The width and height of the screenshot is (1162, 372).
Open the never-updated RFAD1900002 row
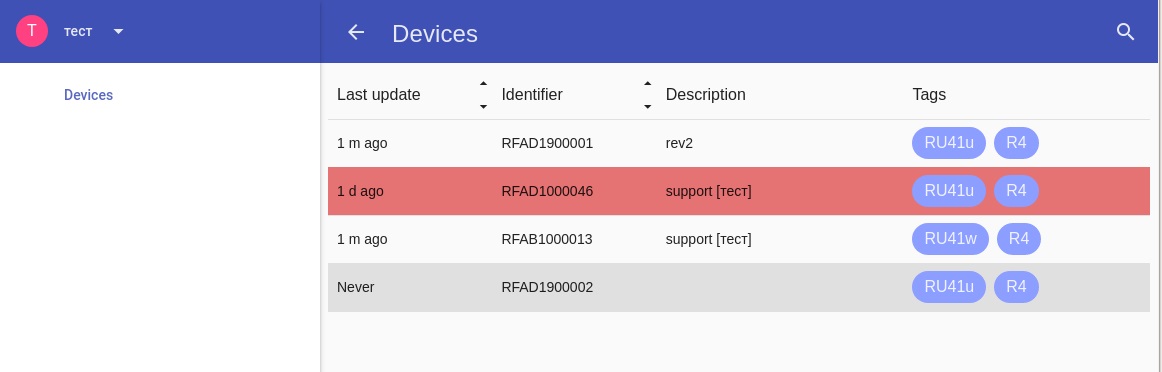739,288
